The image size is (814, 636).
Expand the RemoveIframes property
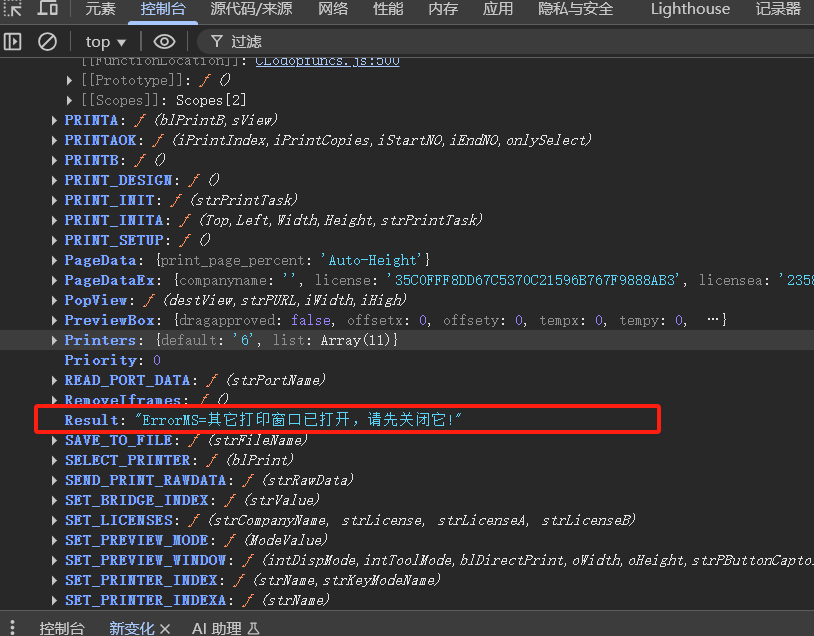tap(55, 399)
